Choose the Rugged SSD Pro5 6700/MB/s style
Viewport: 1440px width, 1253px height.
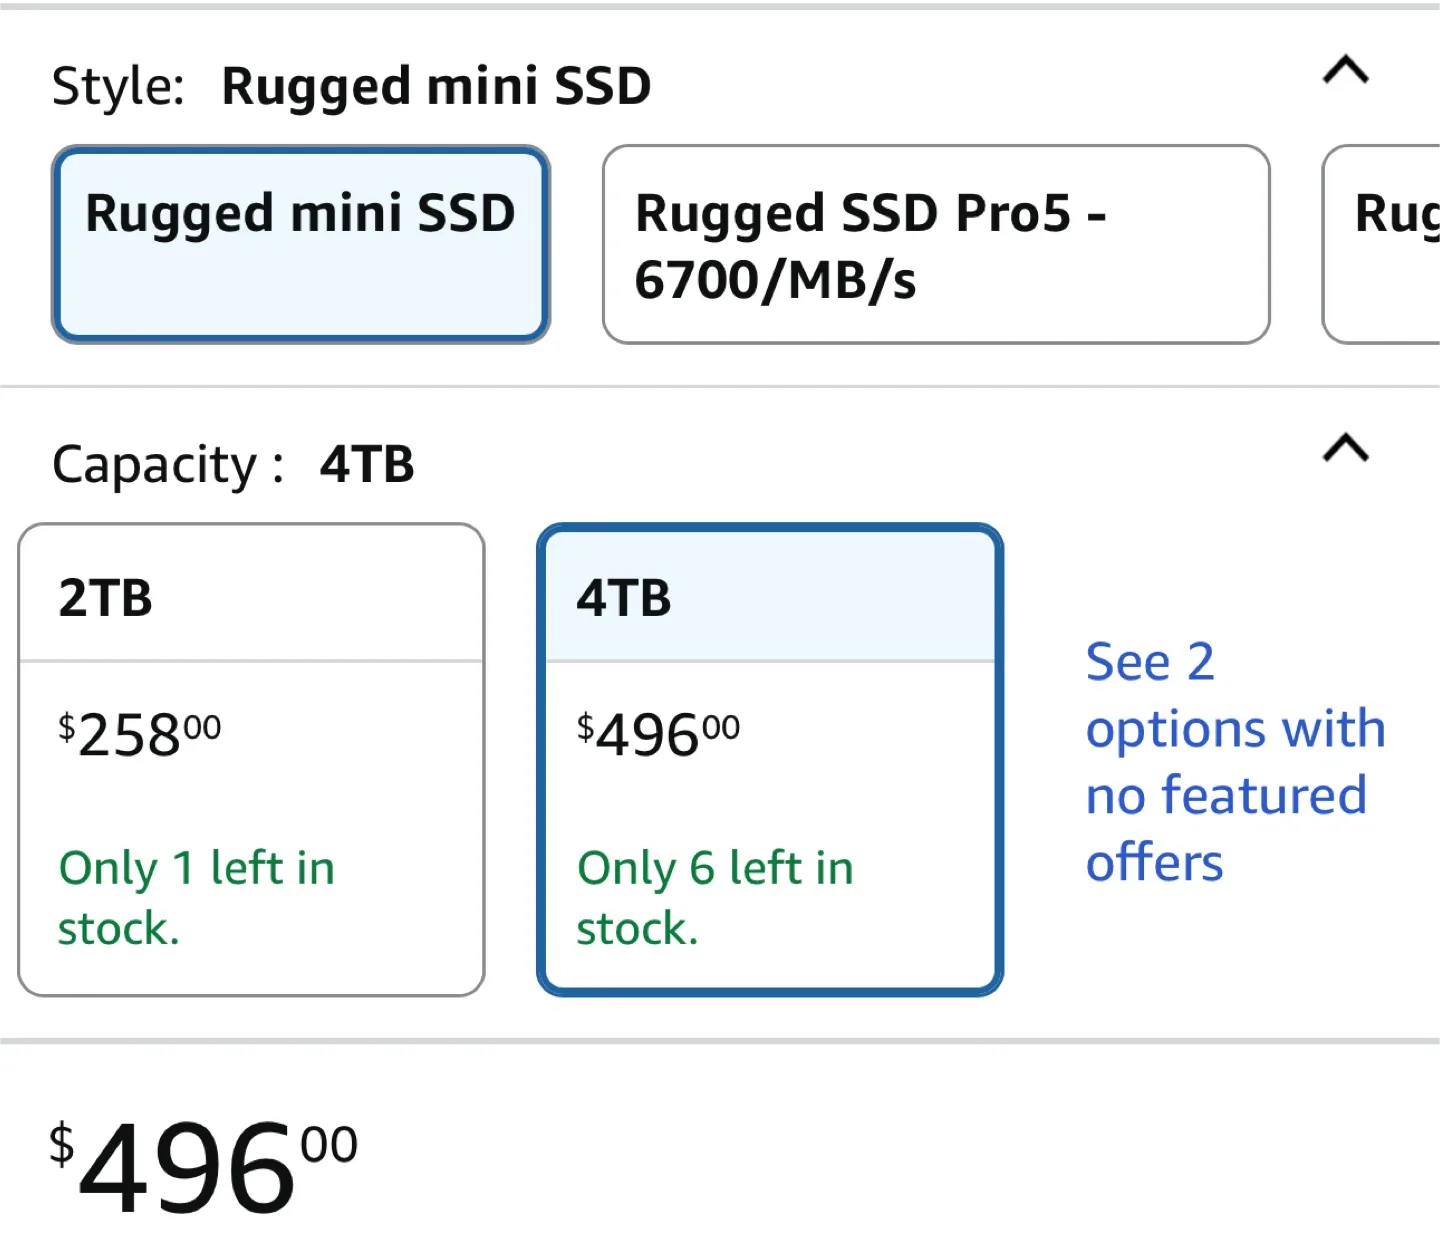934,243
